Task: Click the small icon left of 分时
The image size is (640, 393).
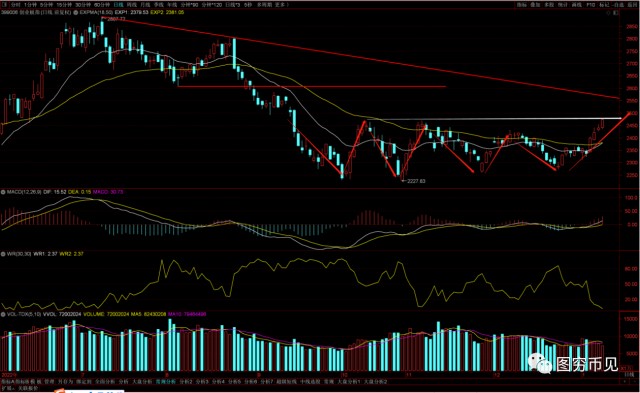Action: (5, 4)
